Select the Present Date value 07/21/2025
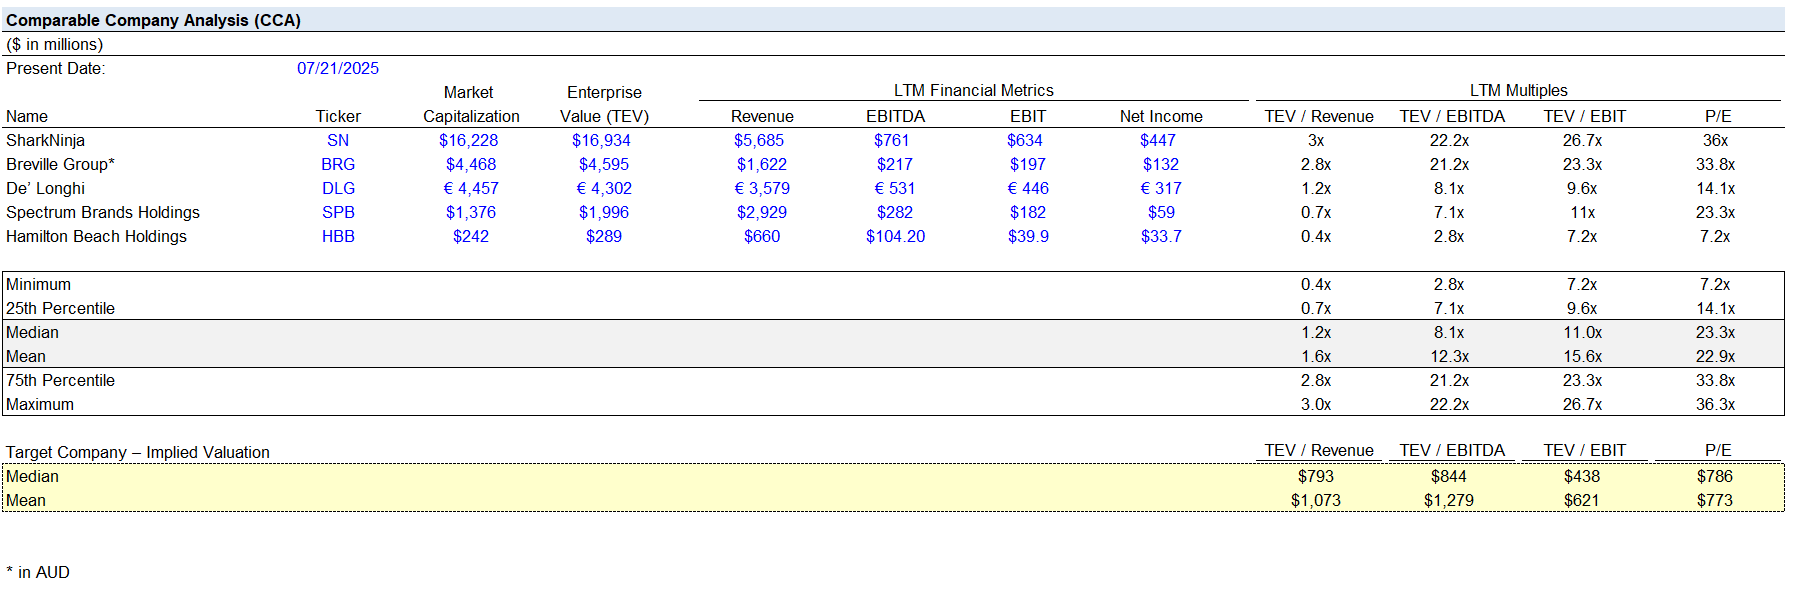 [338, 68]
